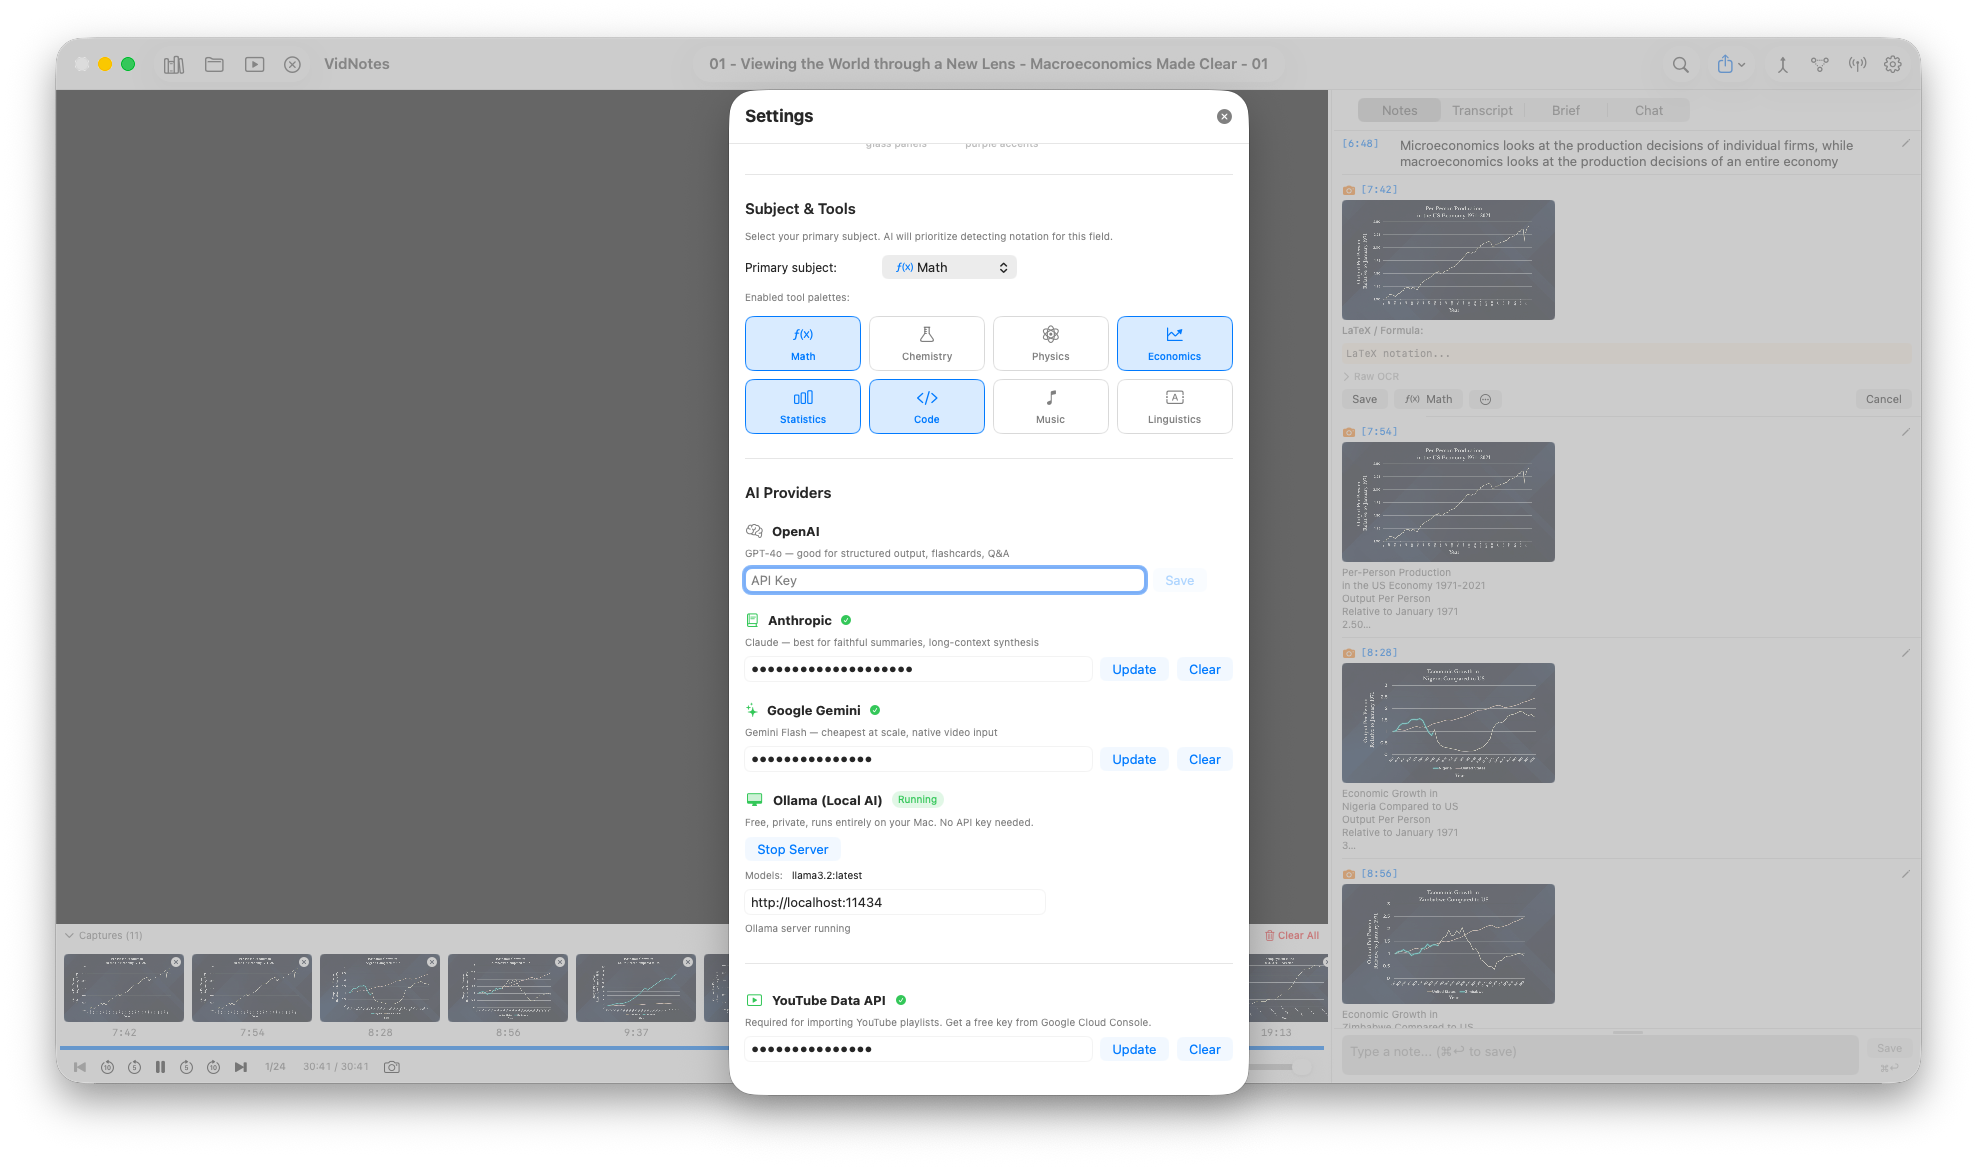Clear the Google Gemini API key
1977x1169 pixels.
tap(1204, 759)
